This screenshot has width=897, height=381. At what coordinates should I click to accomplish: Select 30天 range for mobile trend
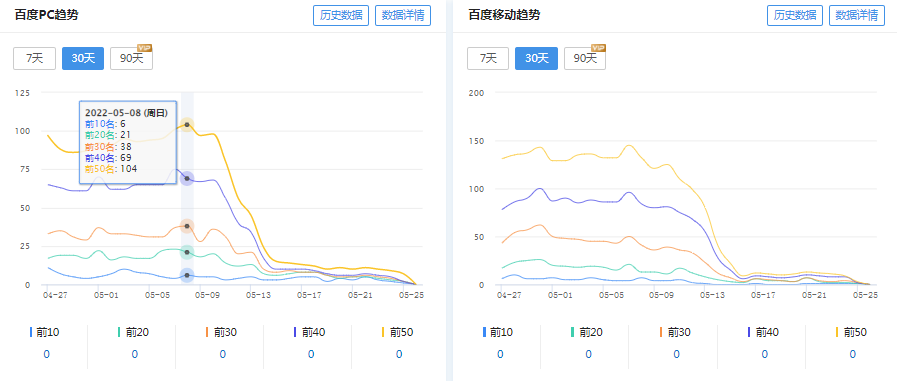point(537,58)
